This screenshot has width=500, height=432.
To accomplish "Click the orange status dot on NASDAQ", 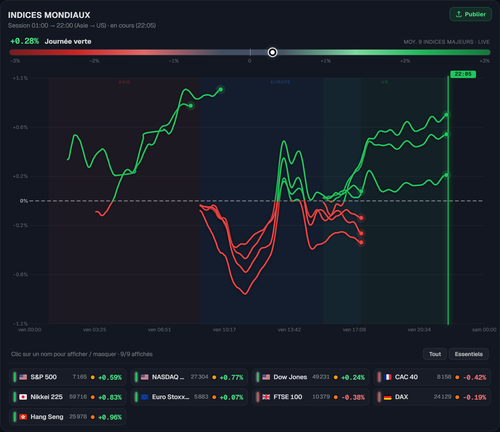I will pos(214,377).
